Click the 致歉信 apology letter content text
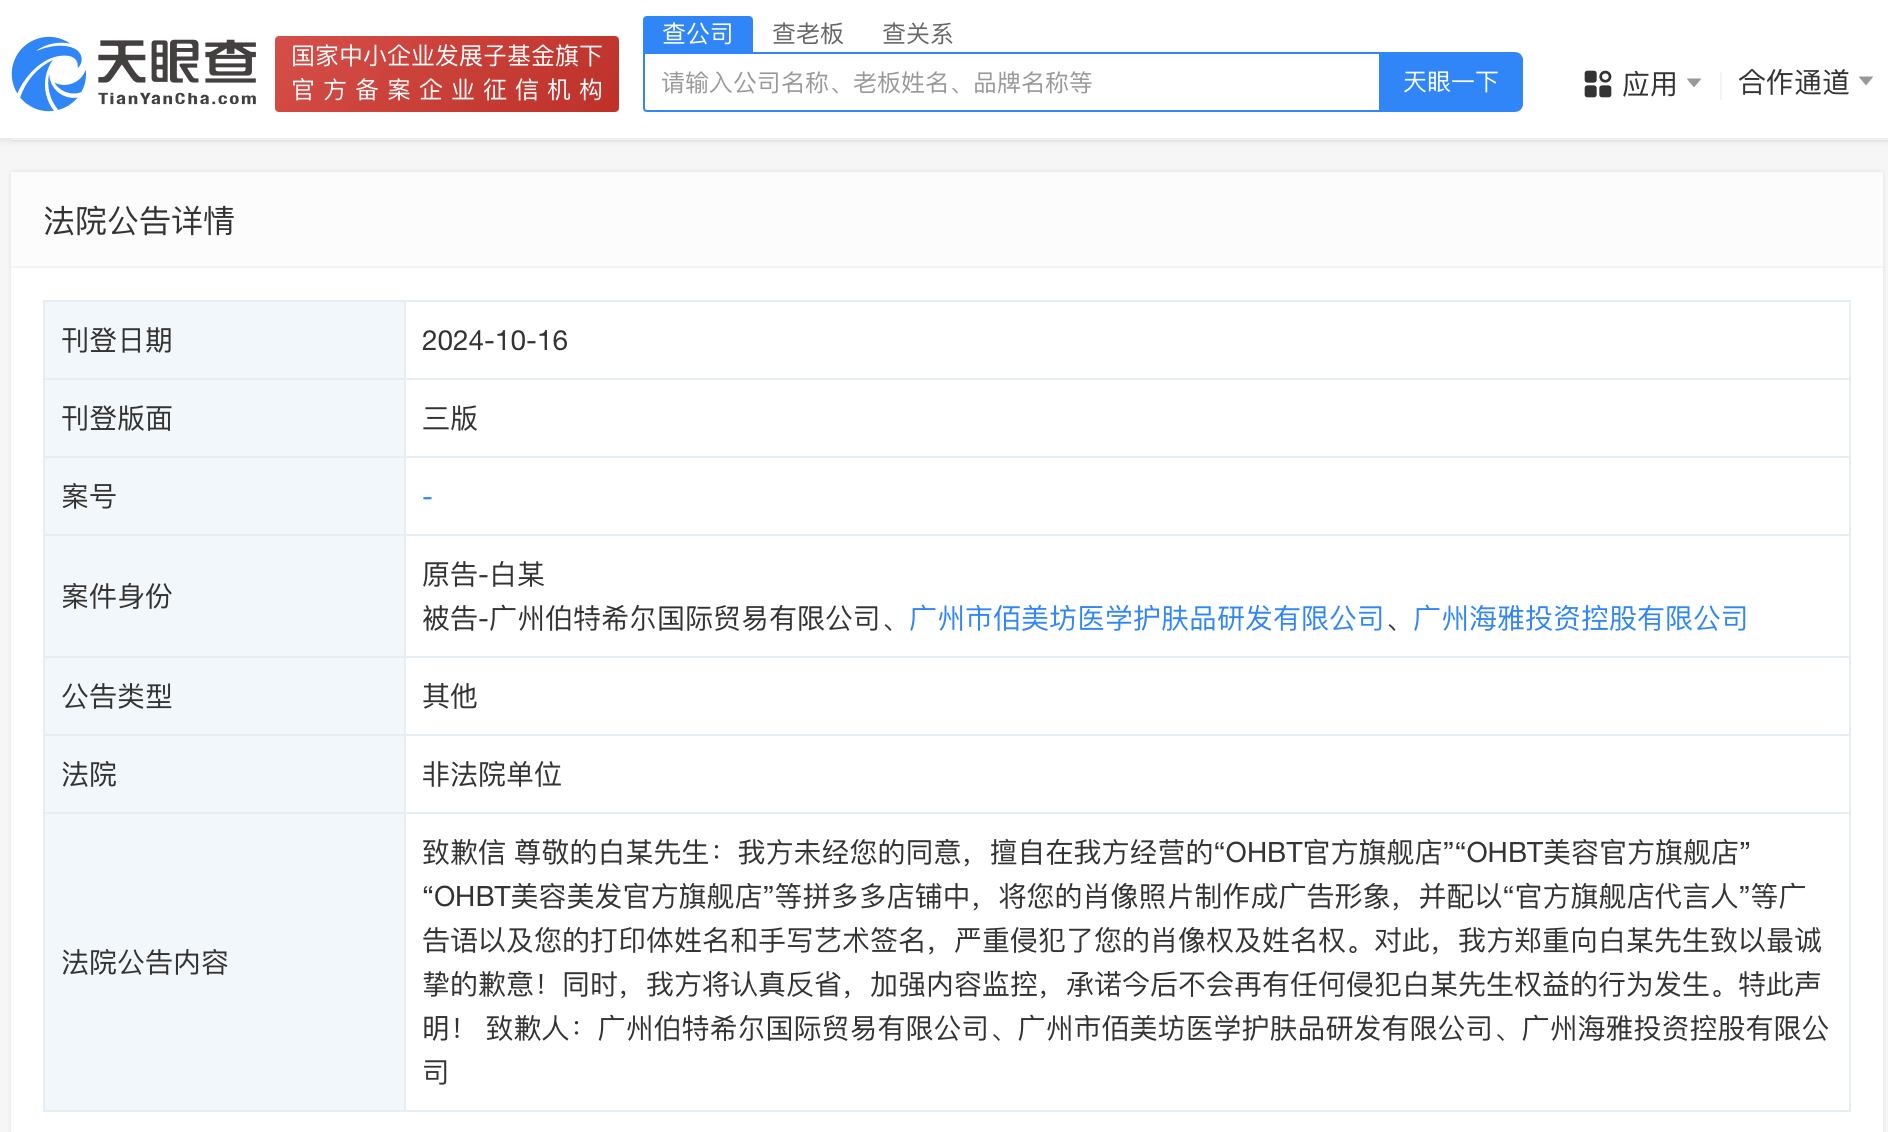The image size is (1888, 1132). [1126, 962]
